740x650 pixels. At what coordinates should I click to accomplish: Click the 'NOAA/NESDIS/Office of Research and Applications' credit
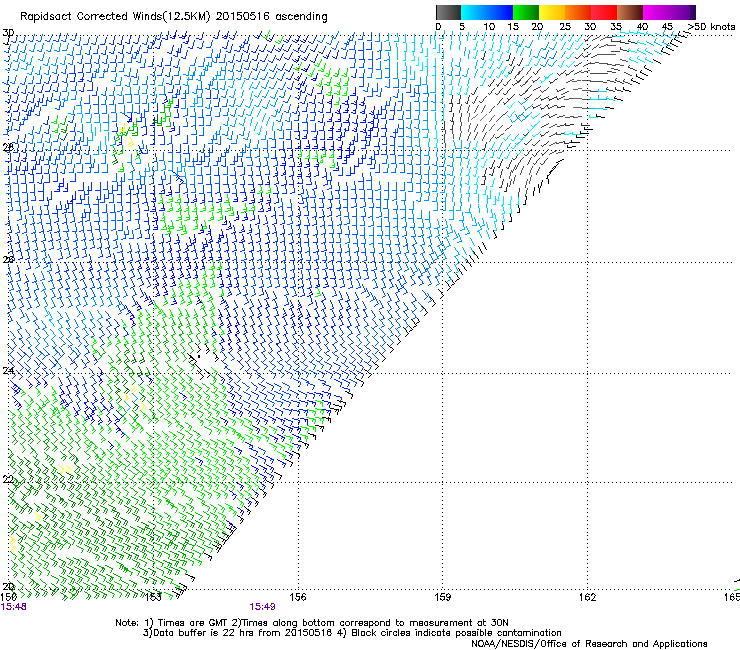click(589, 644)
